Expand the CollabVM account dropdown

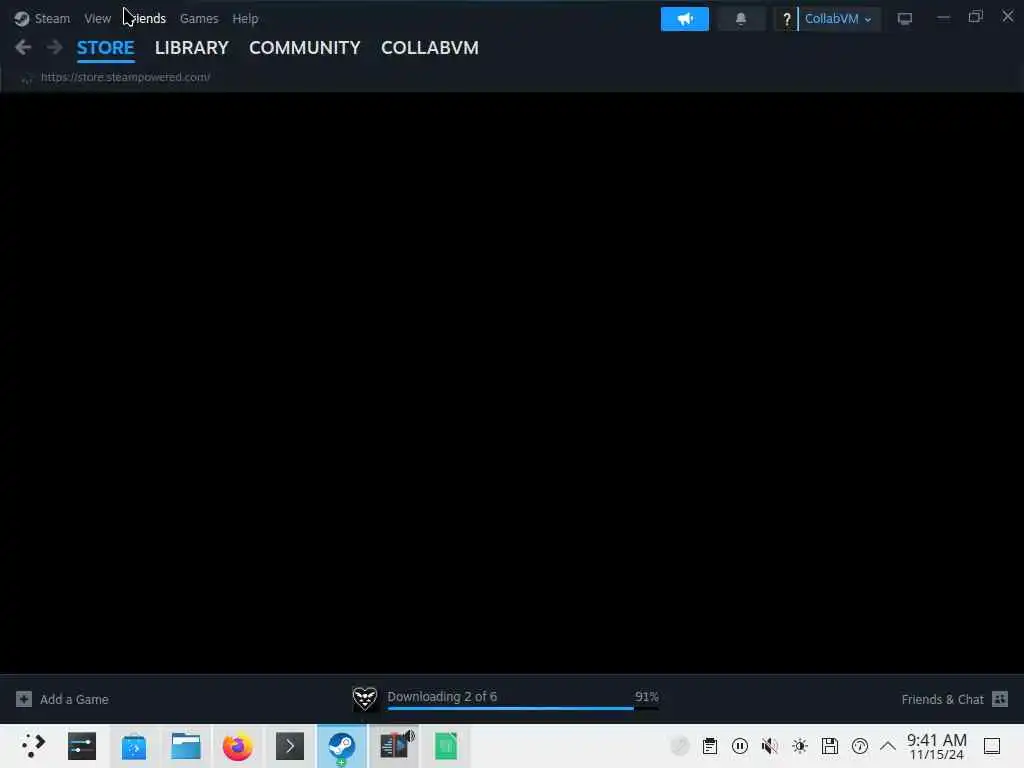pyautogui.click(x=839, y=19)
